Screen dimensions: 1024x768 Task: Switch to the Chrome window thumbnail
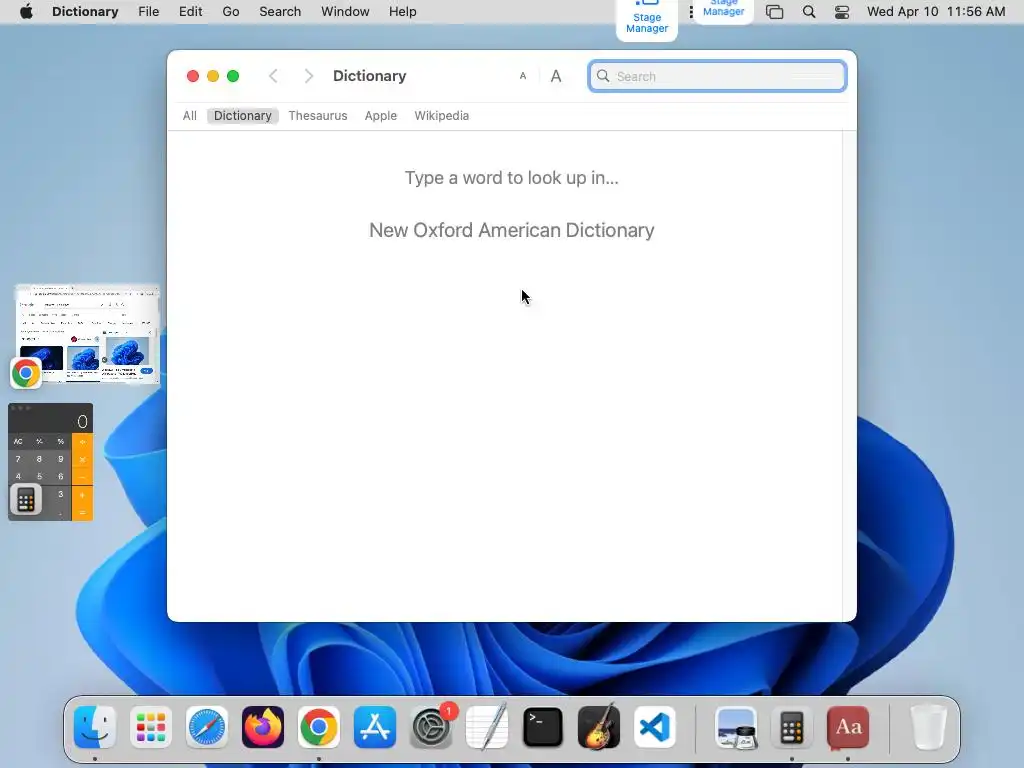tap(88, 334)
